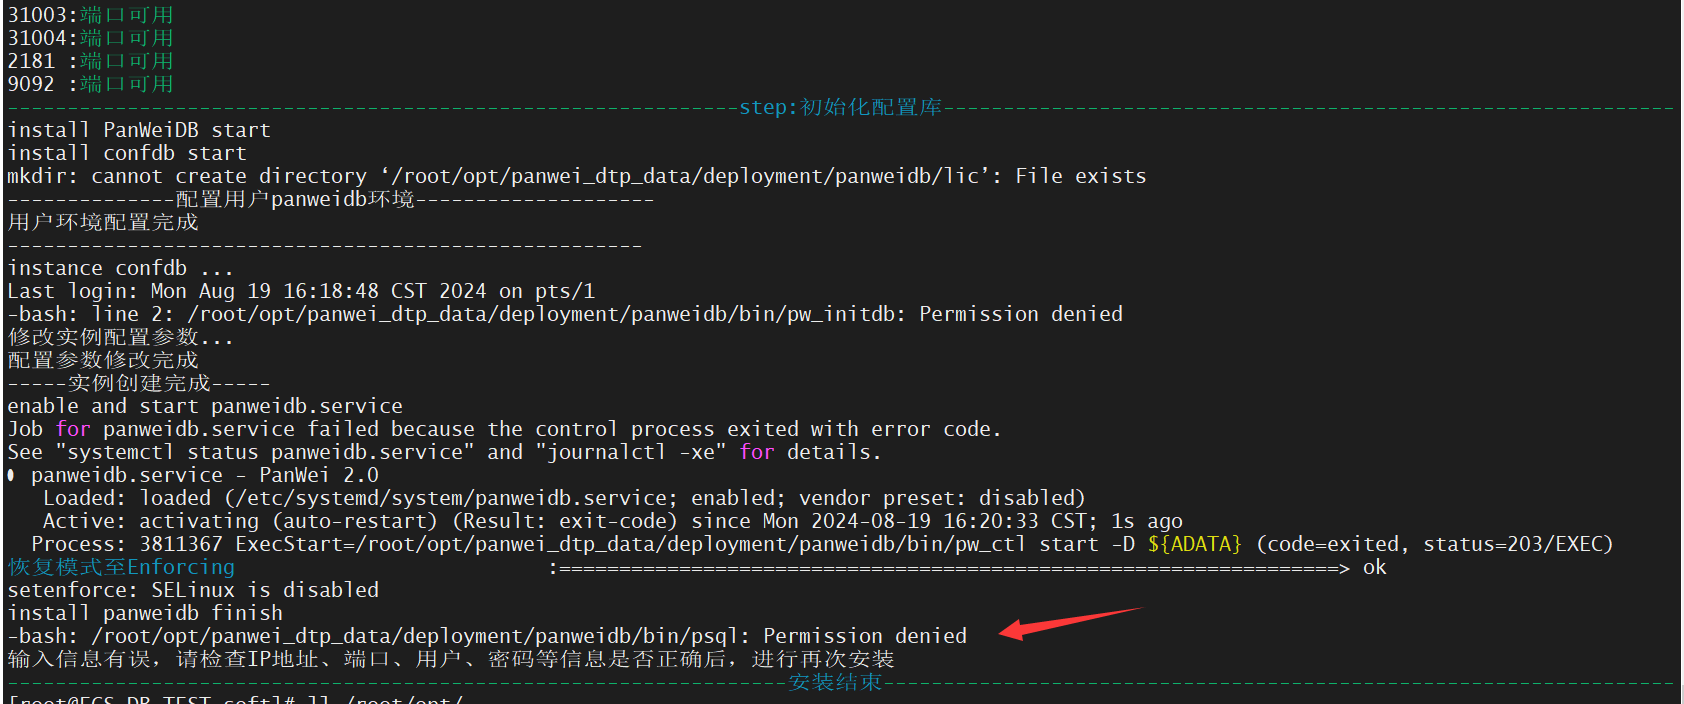Click the 'mkdir: cannot create directory' error line

tap(577, 176)
